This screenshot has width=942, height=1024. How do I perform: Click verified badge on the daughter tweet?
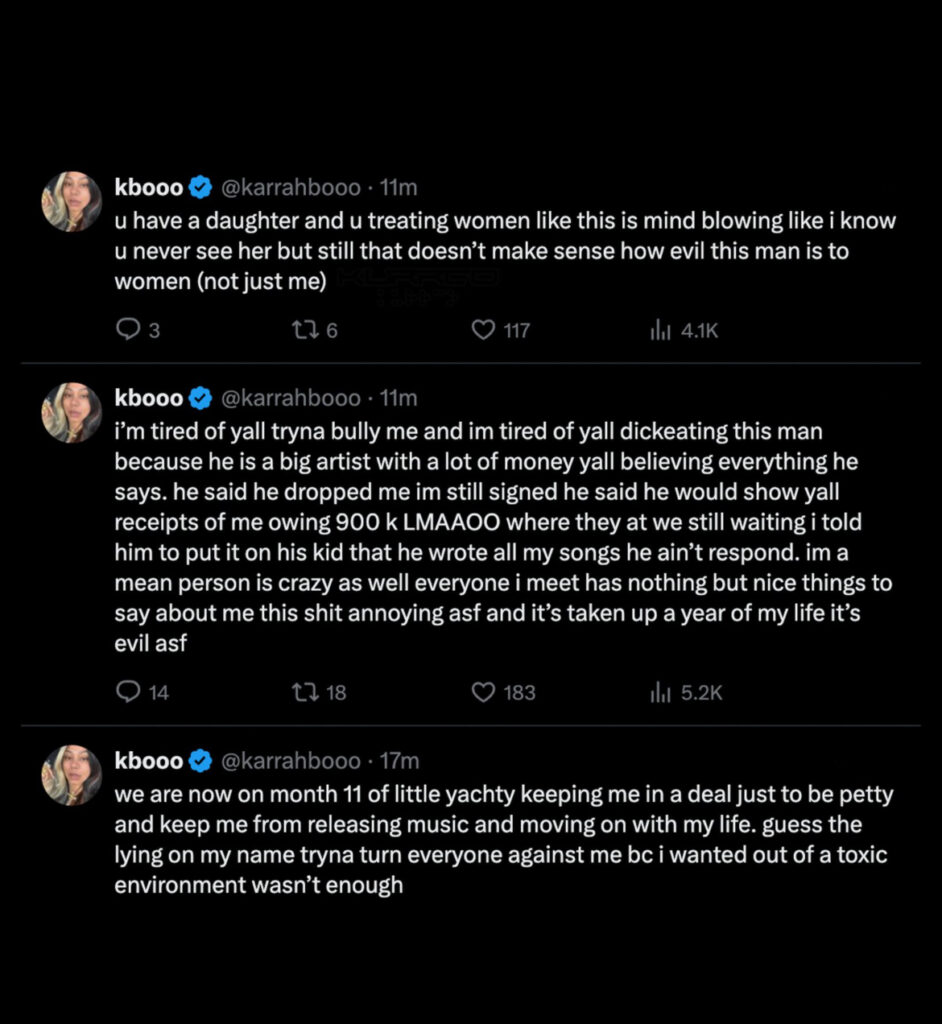click(201, 187)
